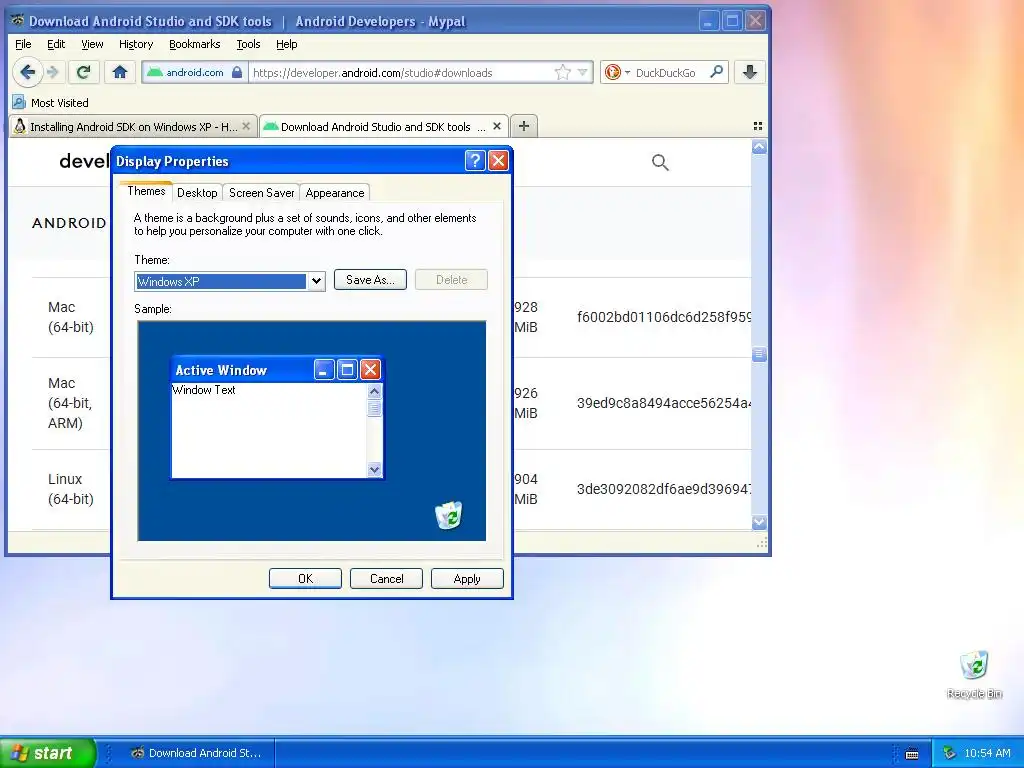
Task: Minimize the Mypal browser window
Action: [x=709, y=21]
